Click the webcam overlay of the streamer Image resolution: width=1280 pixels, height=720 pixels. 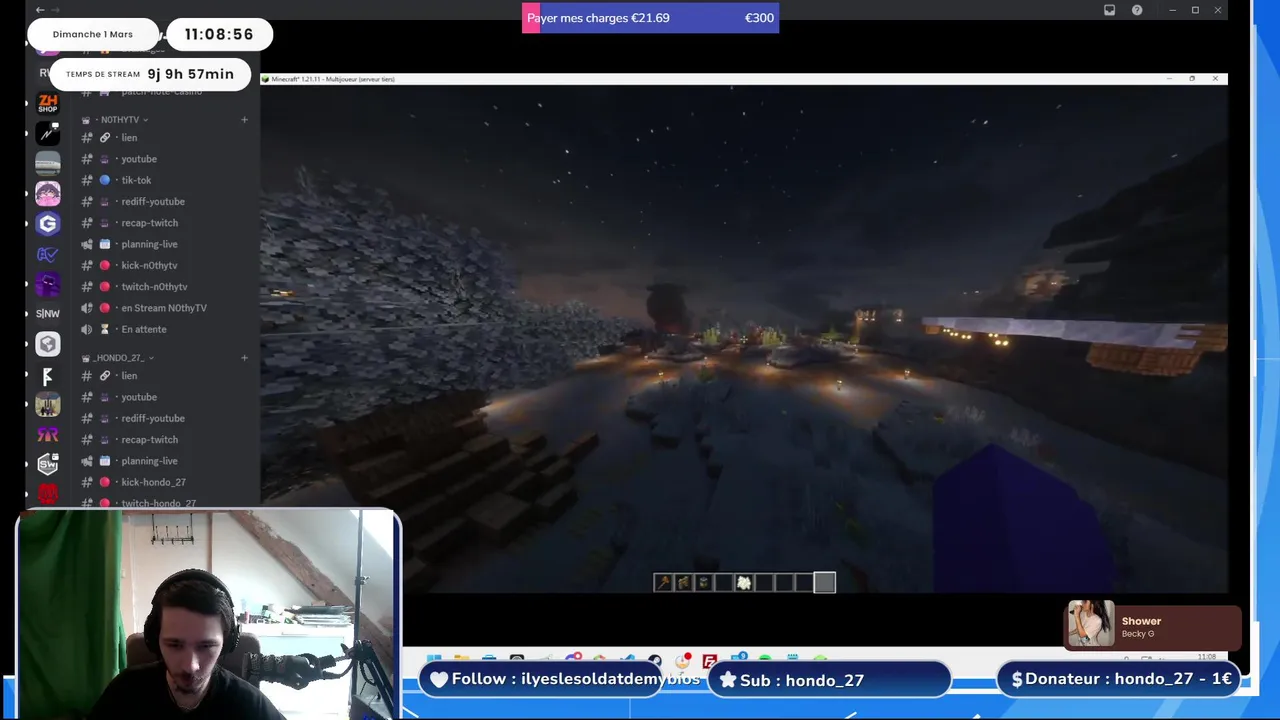[208, 615]
